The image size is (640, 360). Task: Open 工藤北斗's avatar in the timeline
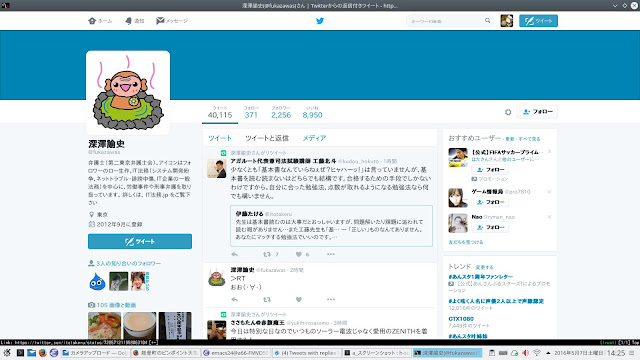coord(216,169)
